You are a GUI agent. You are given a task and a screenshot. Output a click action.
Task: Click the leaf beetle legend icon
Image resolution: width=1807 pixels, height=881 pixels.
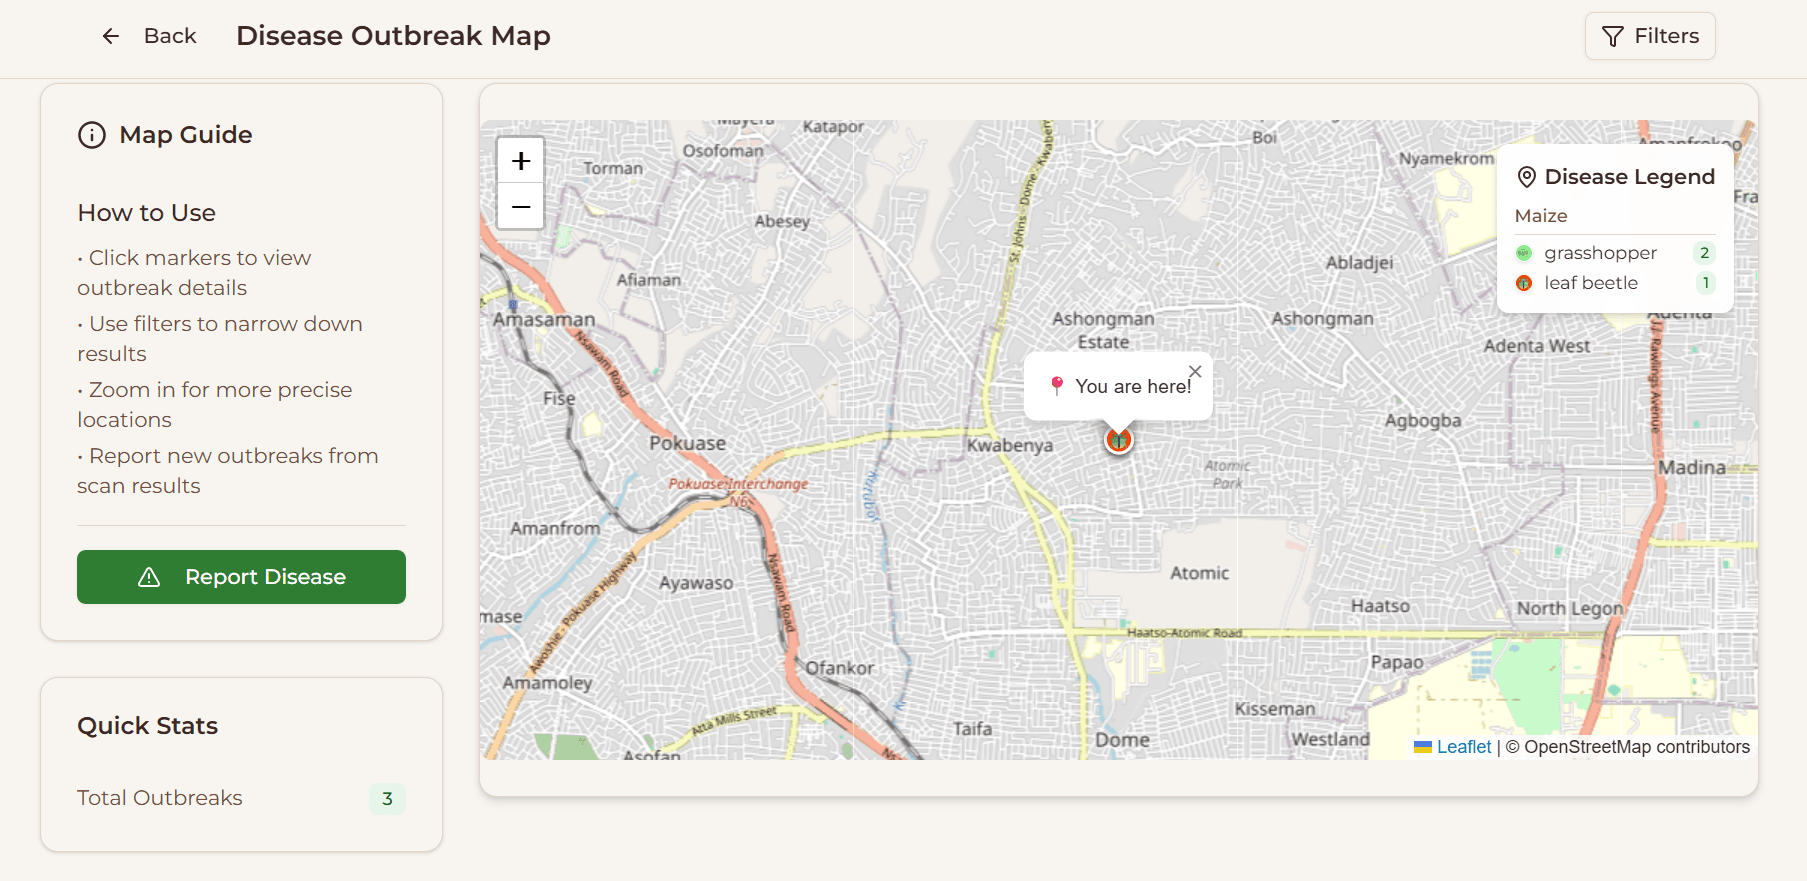click(1524, 283)
